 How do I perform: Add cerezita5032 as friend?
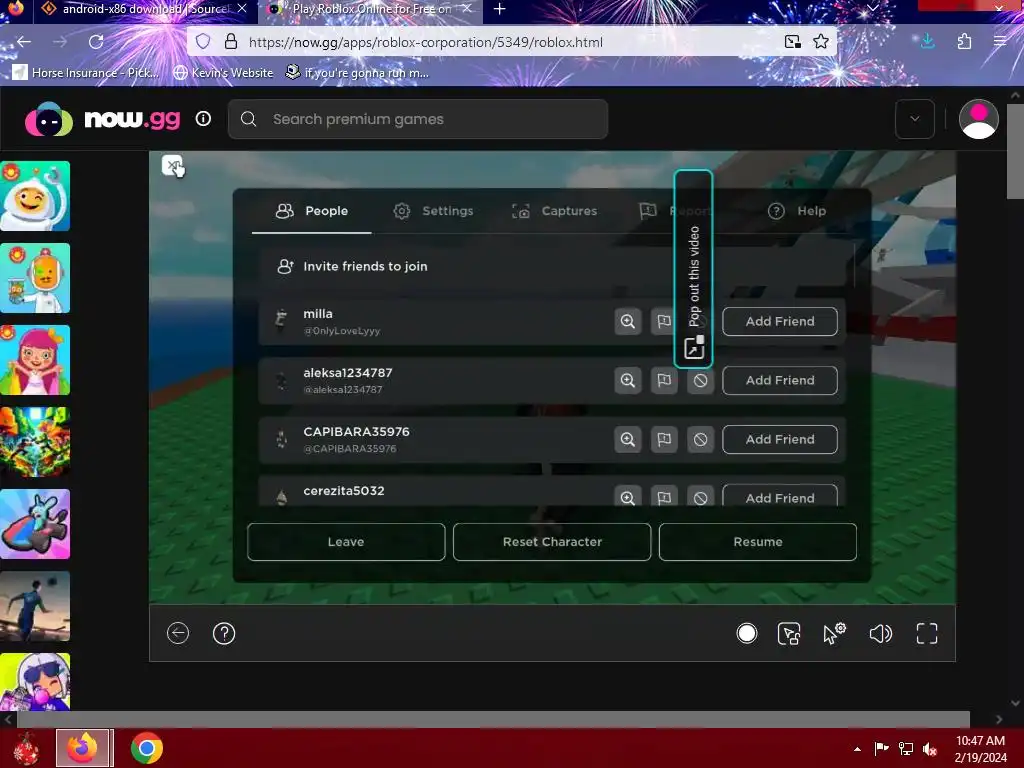point(780,496)
